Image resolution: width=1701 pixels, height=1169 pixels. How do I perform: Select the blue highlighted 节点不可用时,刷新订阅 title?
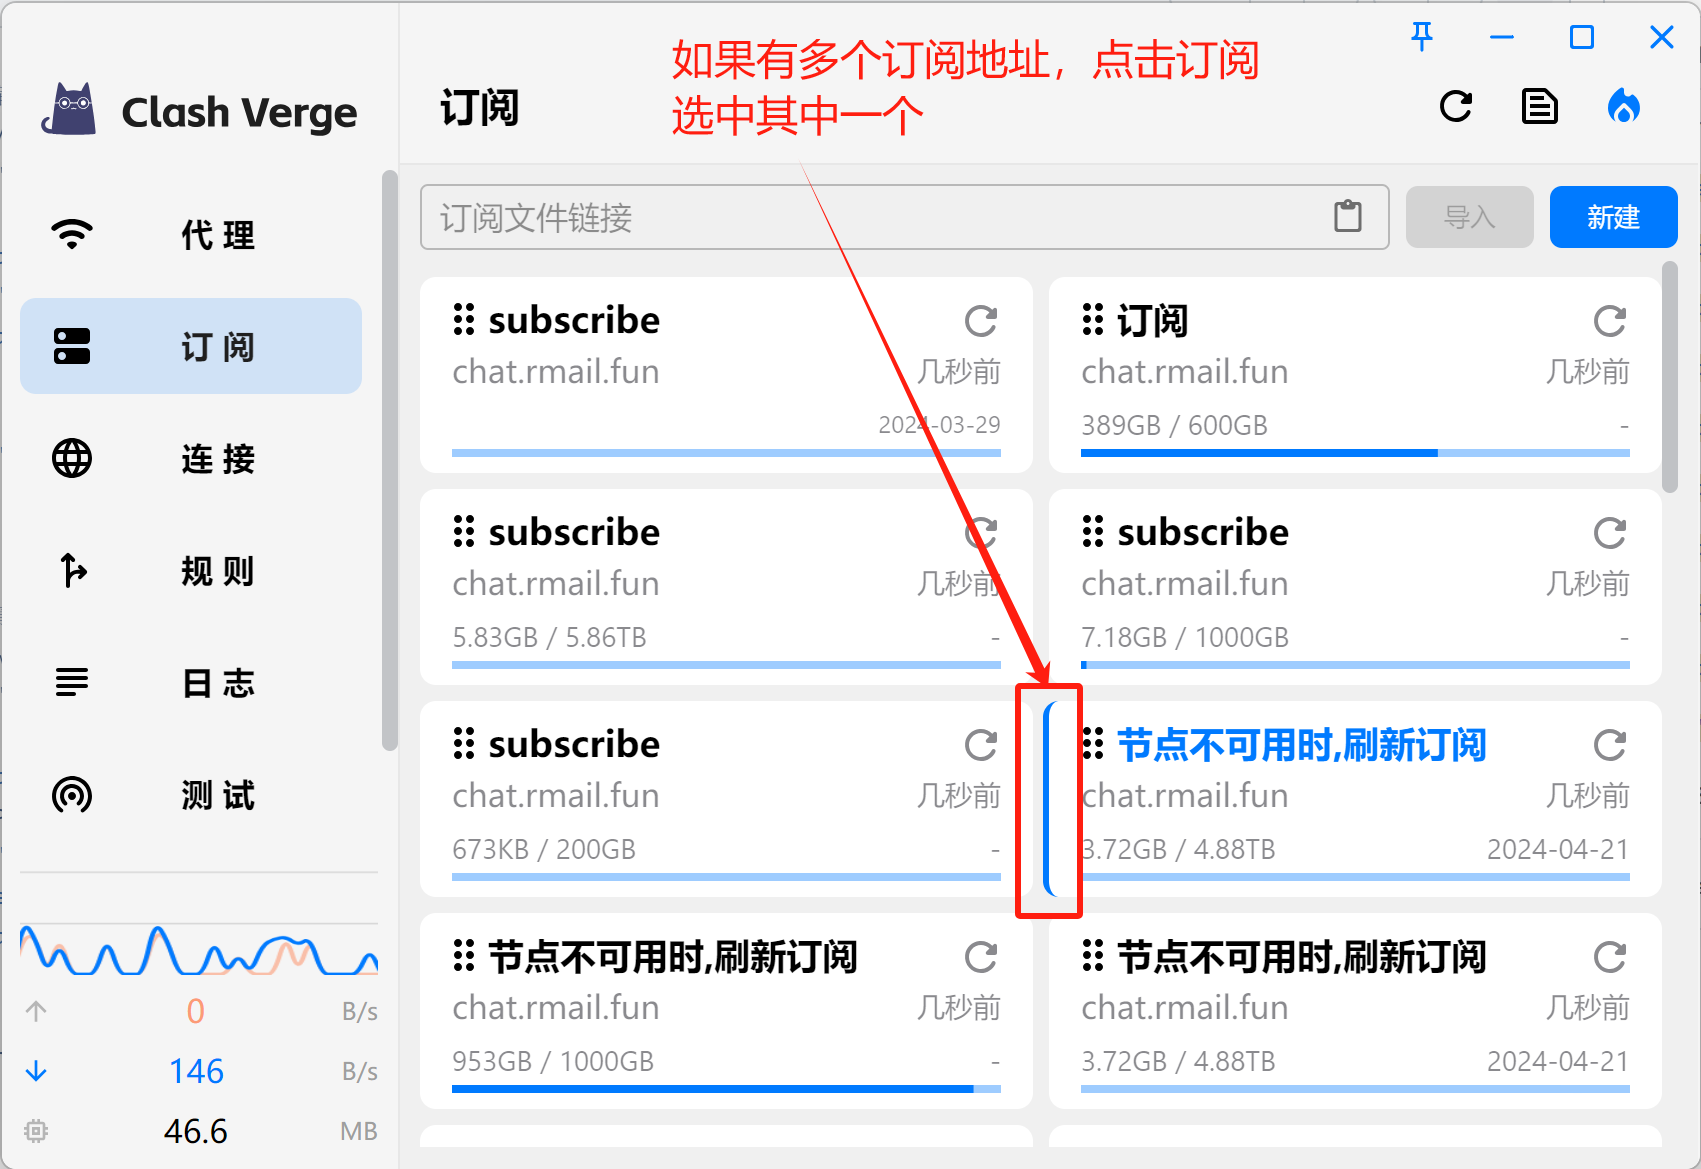pos(1301,745)
